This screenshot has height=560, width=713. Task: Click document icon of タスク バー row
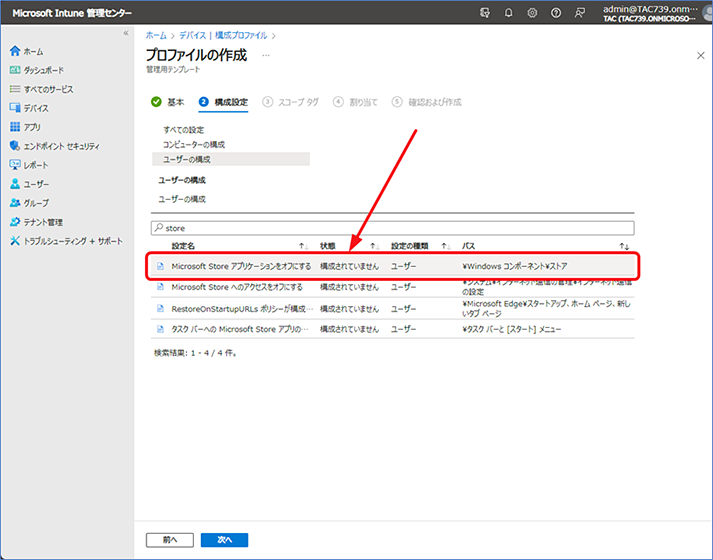[x=160, y=329]
